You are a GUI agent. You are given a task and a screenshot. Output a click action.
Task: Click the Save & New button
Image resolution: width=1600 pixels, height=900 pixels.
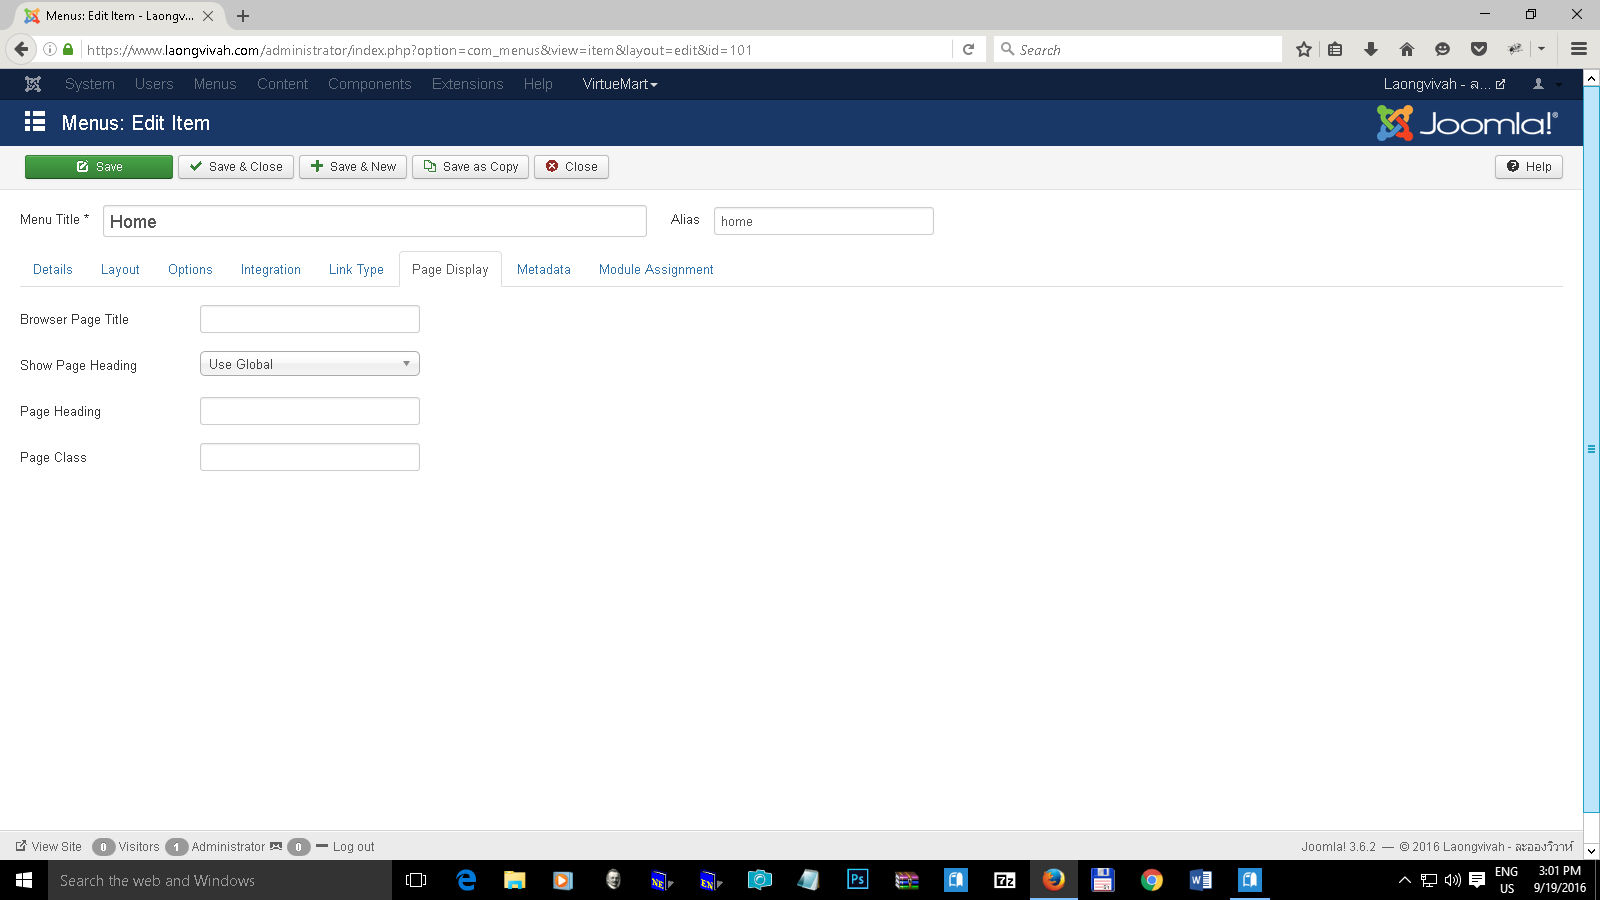(353, 167)
